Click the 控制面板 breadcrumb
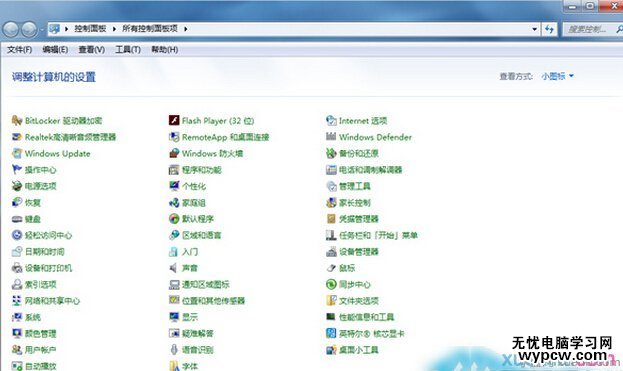 click(90, 29)
